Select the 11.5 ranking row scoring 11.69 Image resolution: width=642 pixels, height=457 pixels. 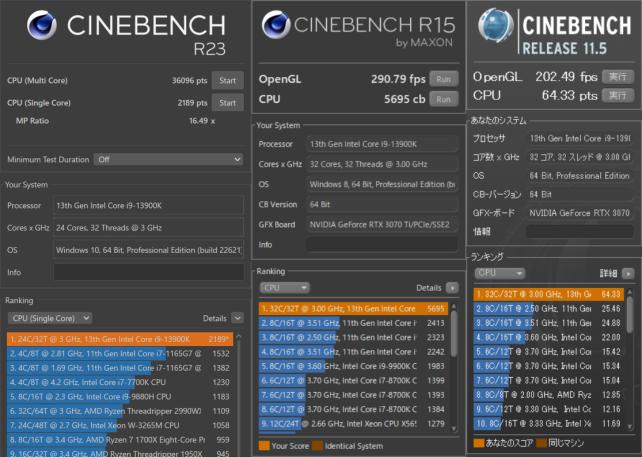point(549,423)
